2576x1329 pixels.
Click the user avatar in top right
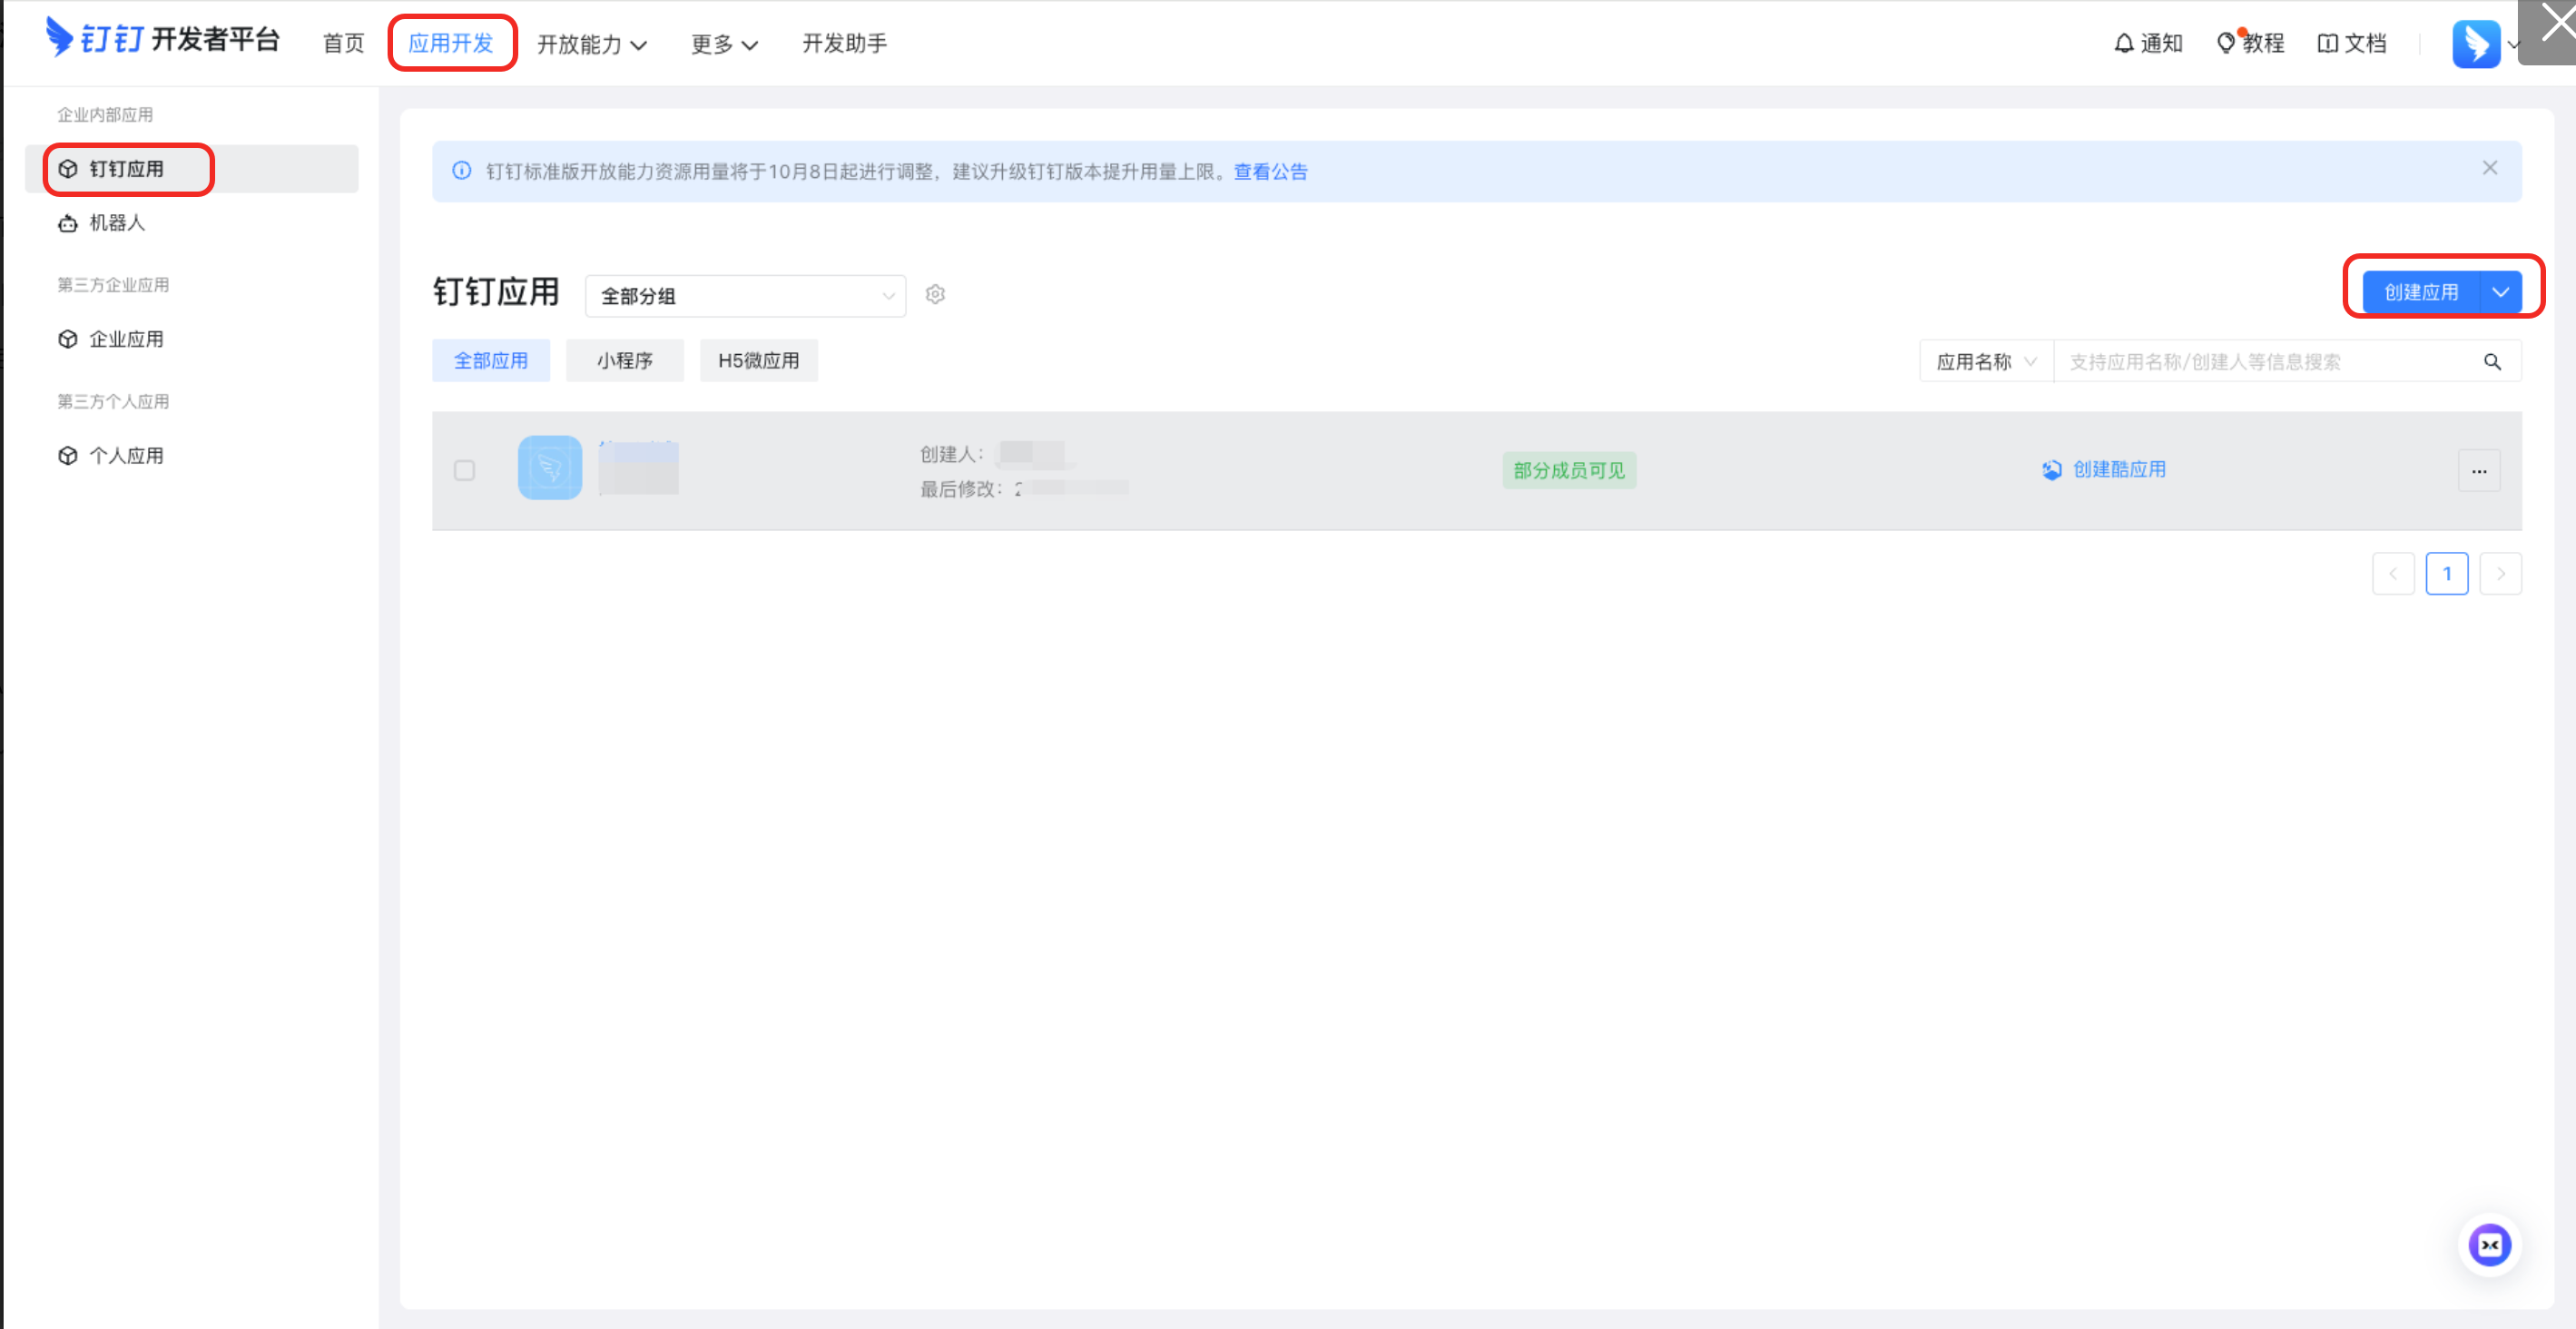pos(2475,44)
